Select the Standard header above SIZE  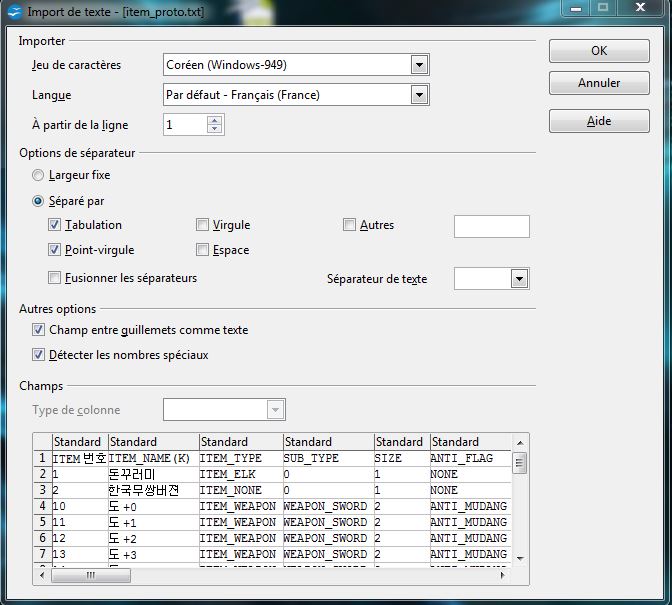[x=402, y=442]
